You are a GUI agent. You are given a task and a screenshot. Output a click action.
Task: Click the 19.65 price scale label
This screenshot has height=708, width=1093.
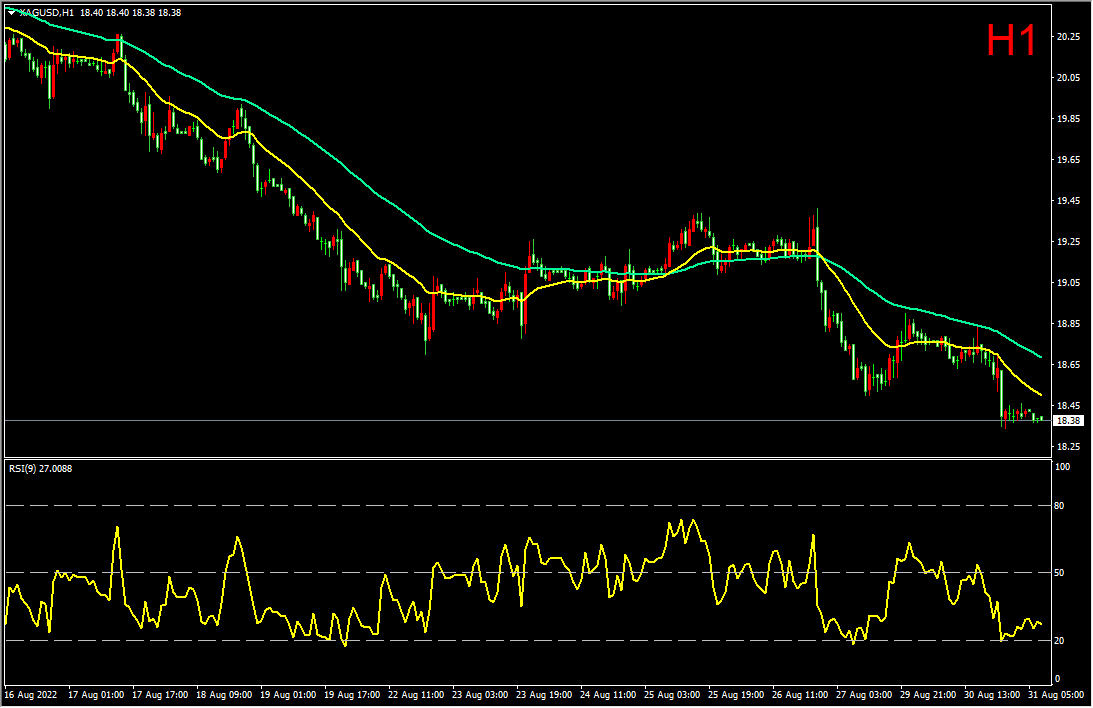1069,160
